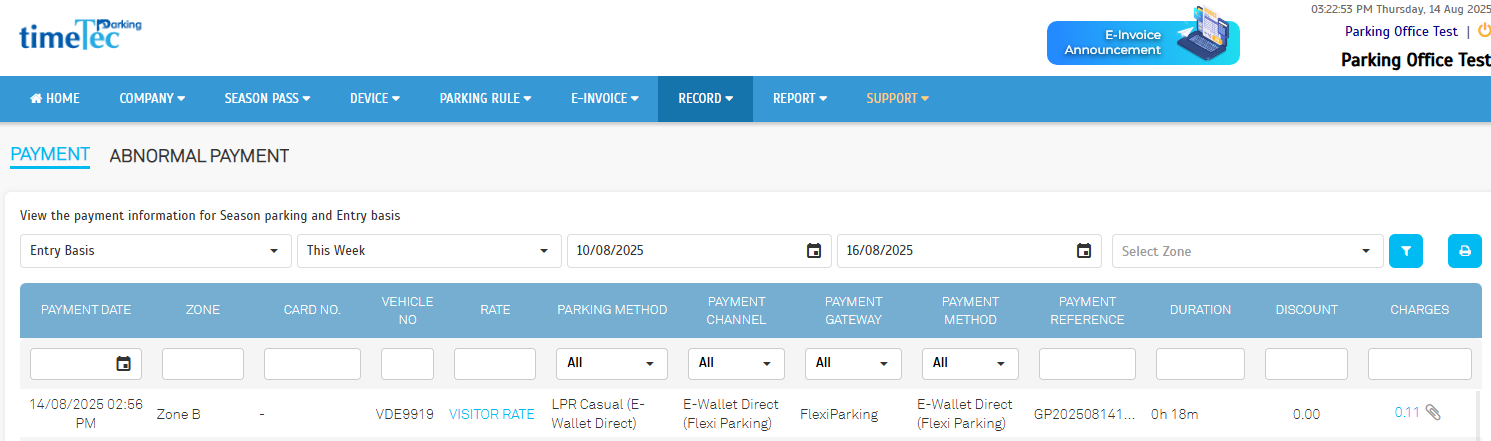The height and width of the screenshot is (441, 1491).
Task: Click the payment date filter calendar icon
Action: pyautogui.click(x=123, y=364)
